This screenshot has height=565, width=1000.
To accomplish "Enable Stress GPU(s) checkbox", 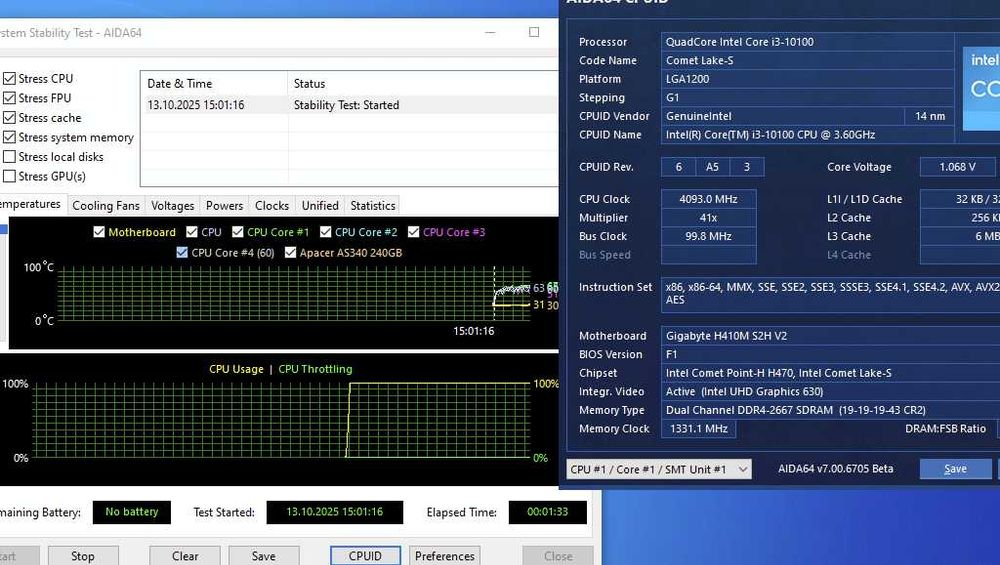I will point(9,176).
